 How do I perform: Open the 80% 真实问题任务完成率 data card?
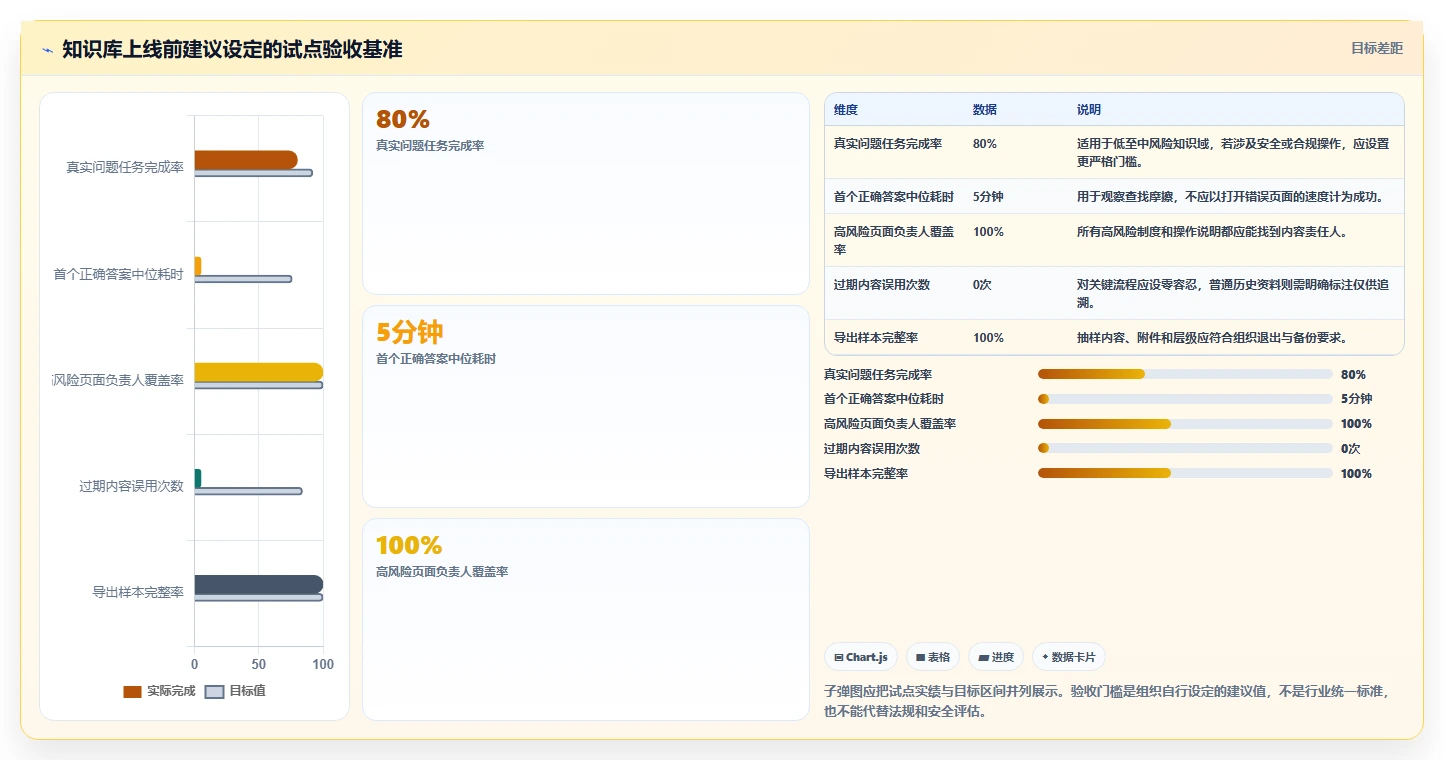pos(585,193)
